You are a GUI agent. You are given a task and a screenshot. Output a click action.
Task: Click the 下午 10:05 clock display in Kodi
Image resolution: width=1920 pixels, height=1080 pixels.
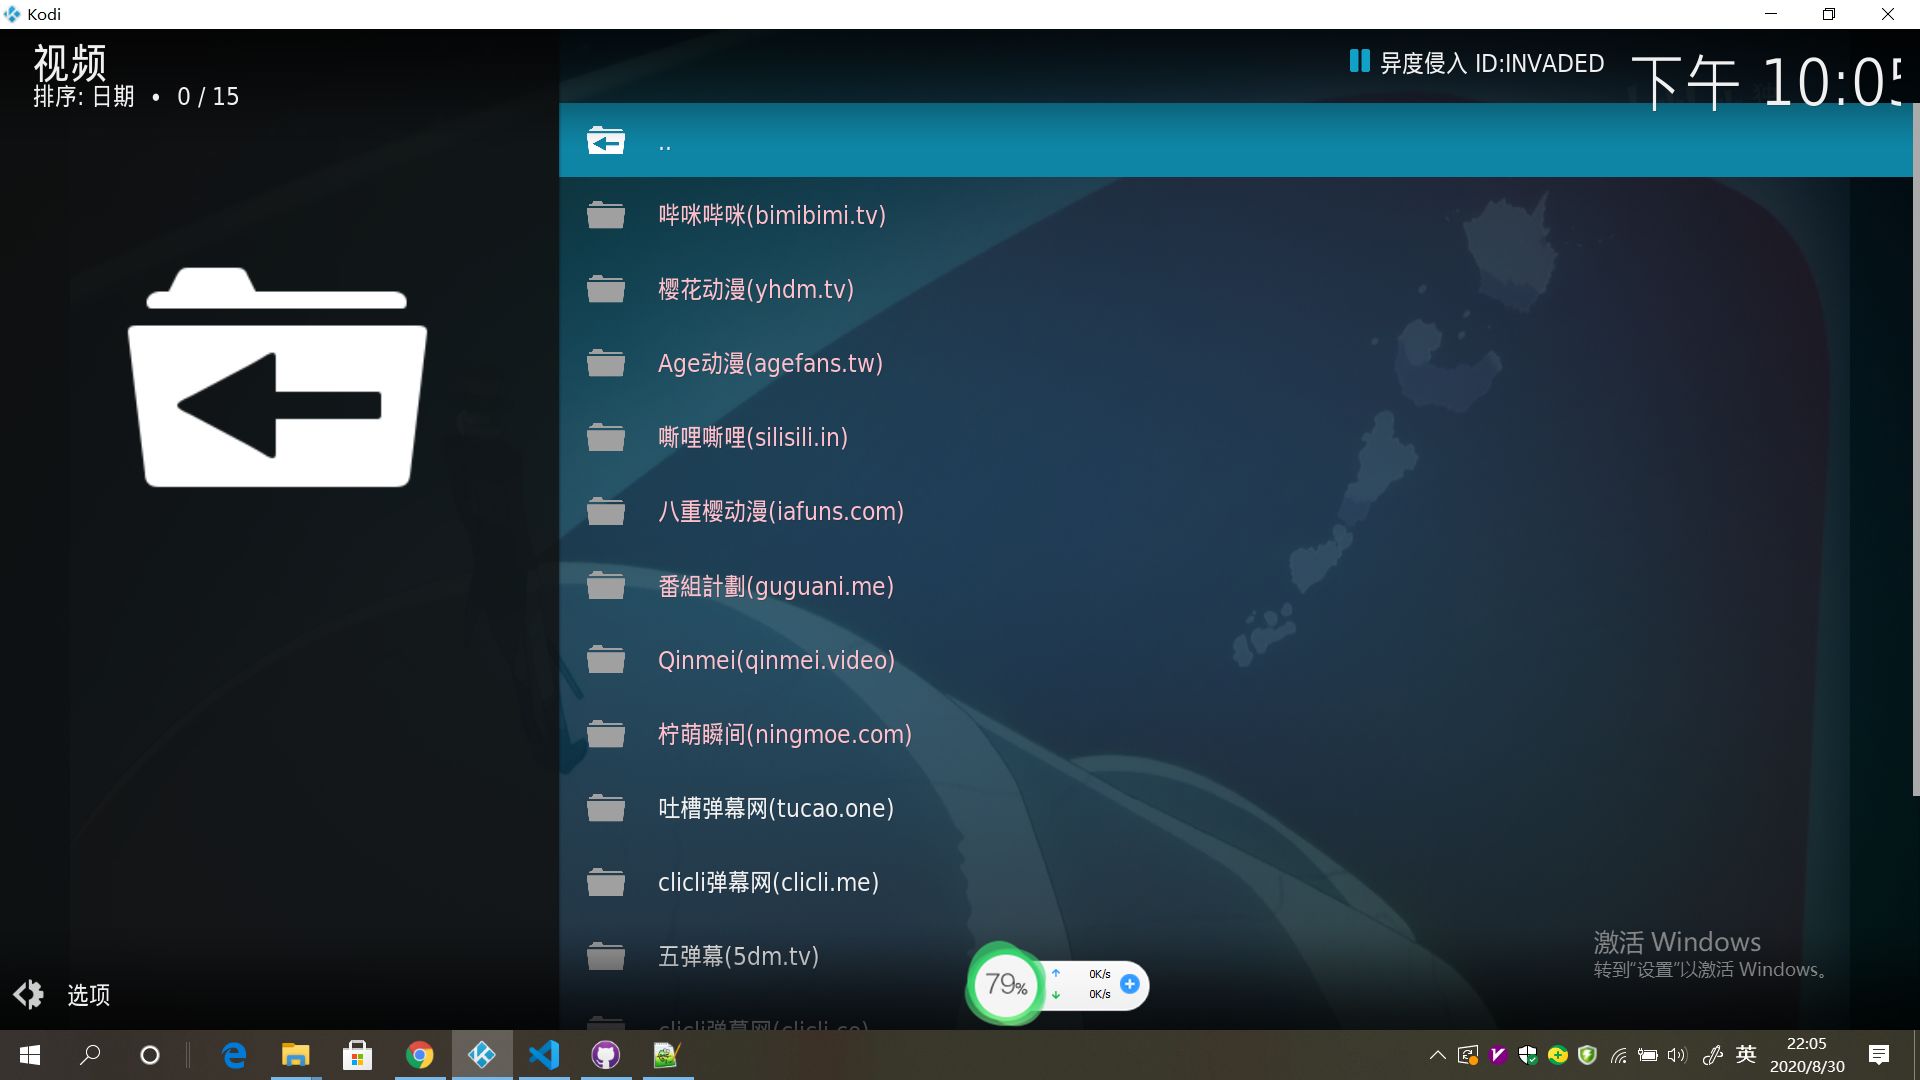(x=1768, y=81)
